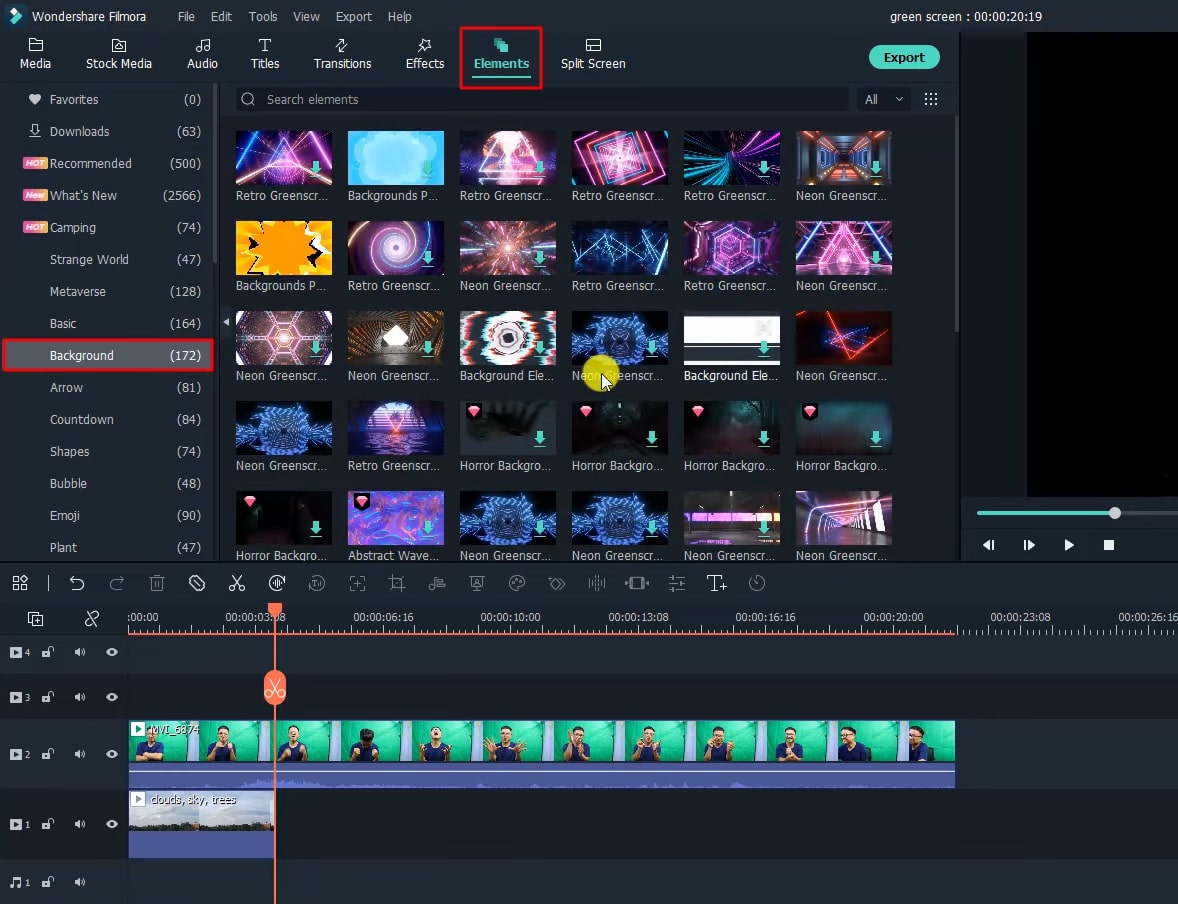
Task: Click the Motion tracking icon
Action: 357,583
